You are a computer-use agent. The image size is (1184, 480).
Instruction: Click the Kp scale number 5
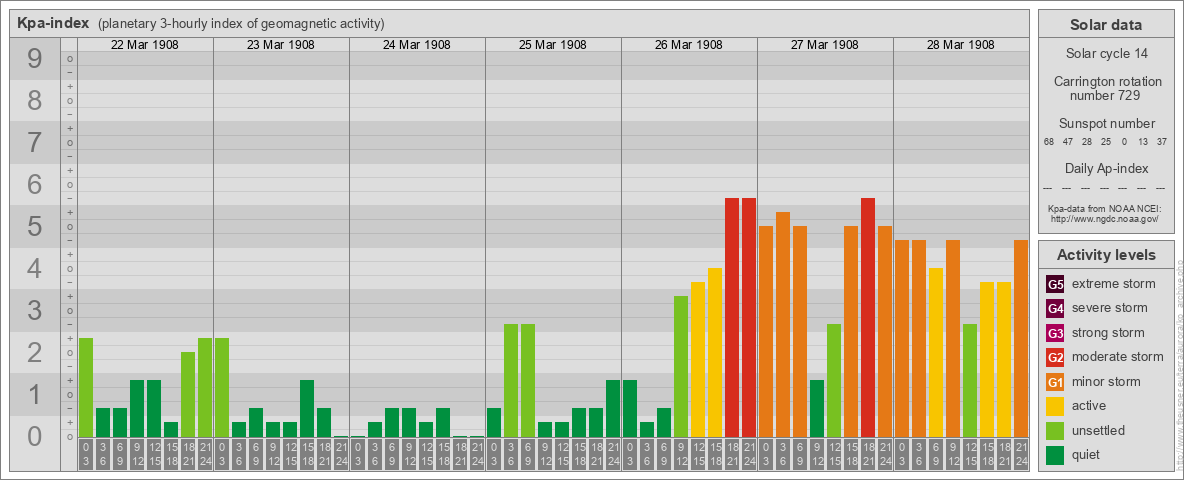coord(35,226)
